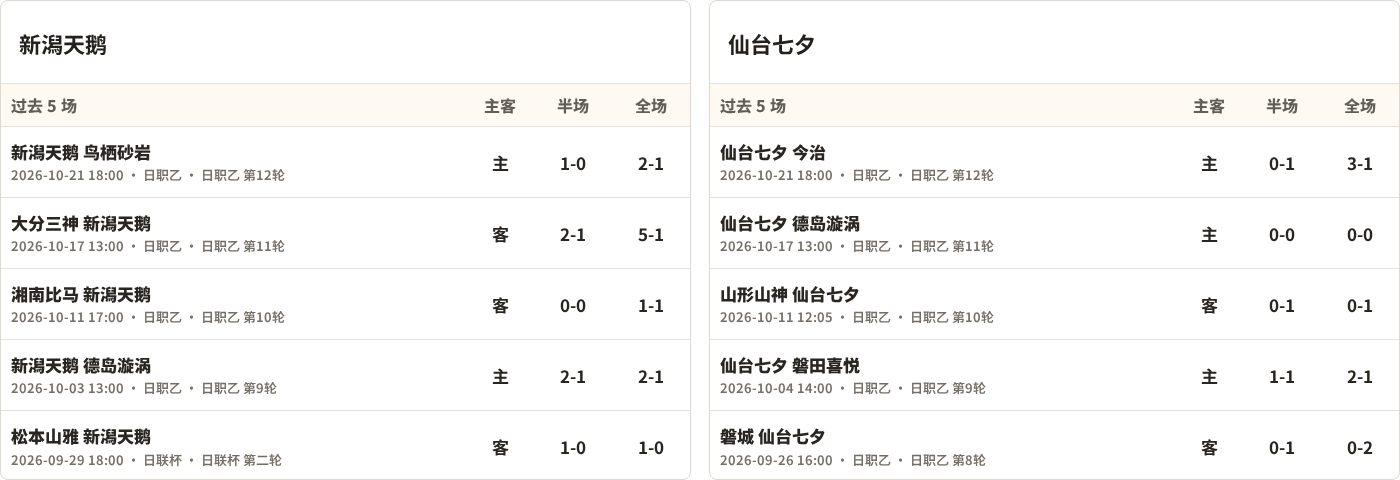This screenshot has height=480, width=1400.
Task: Open the 磐城 仙台七夕 match
Action: tap(1054, 446)
